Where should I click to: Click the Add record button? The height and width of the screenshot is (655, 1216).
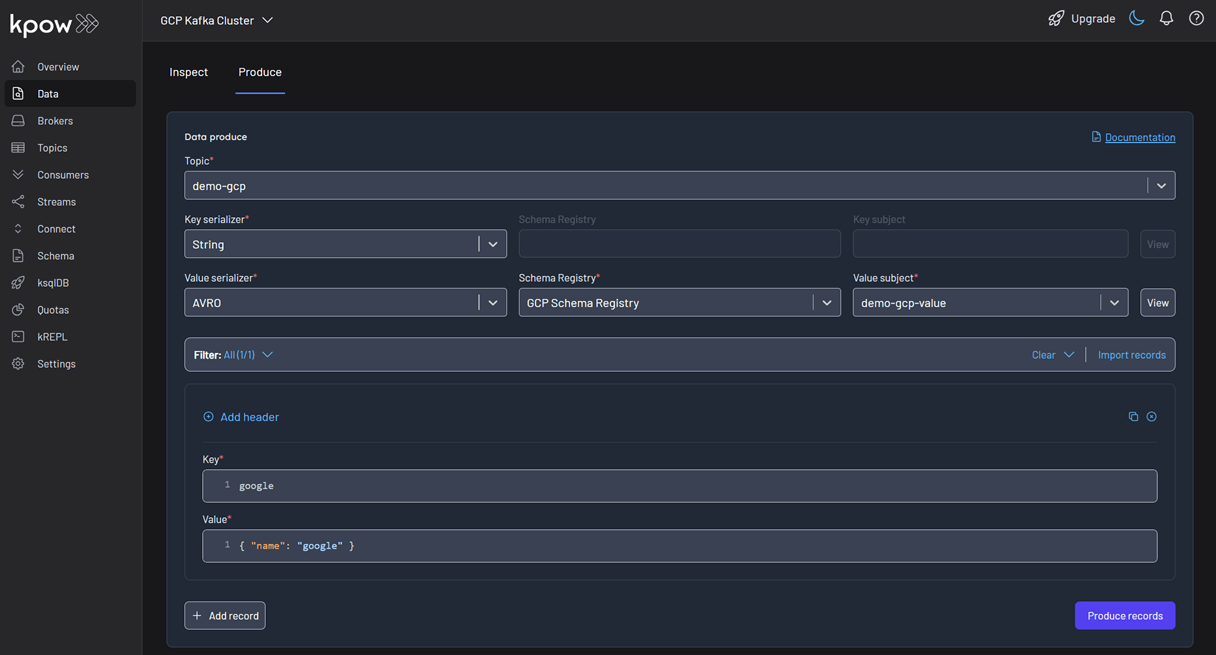(224, 615)
